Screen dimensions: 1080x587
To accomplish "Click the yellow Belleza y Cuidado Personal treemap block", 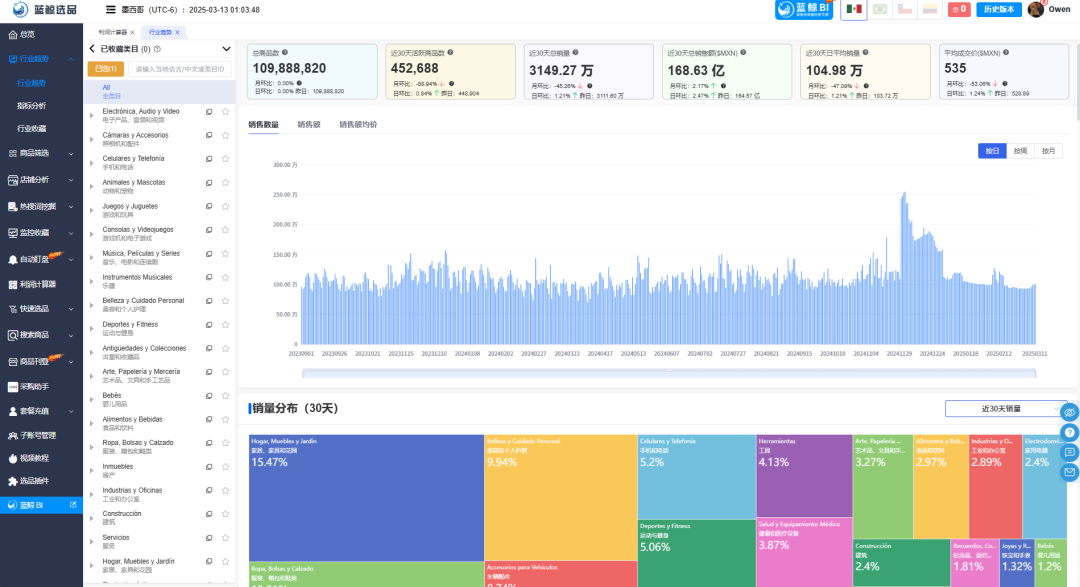I will (561, 497).
